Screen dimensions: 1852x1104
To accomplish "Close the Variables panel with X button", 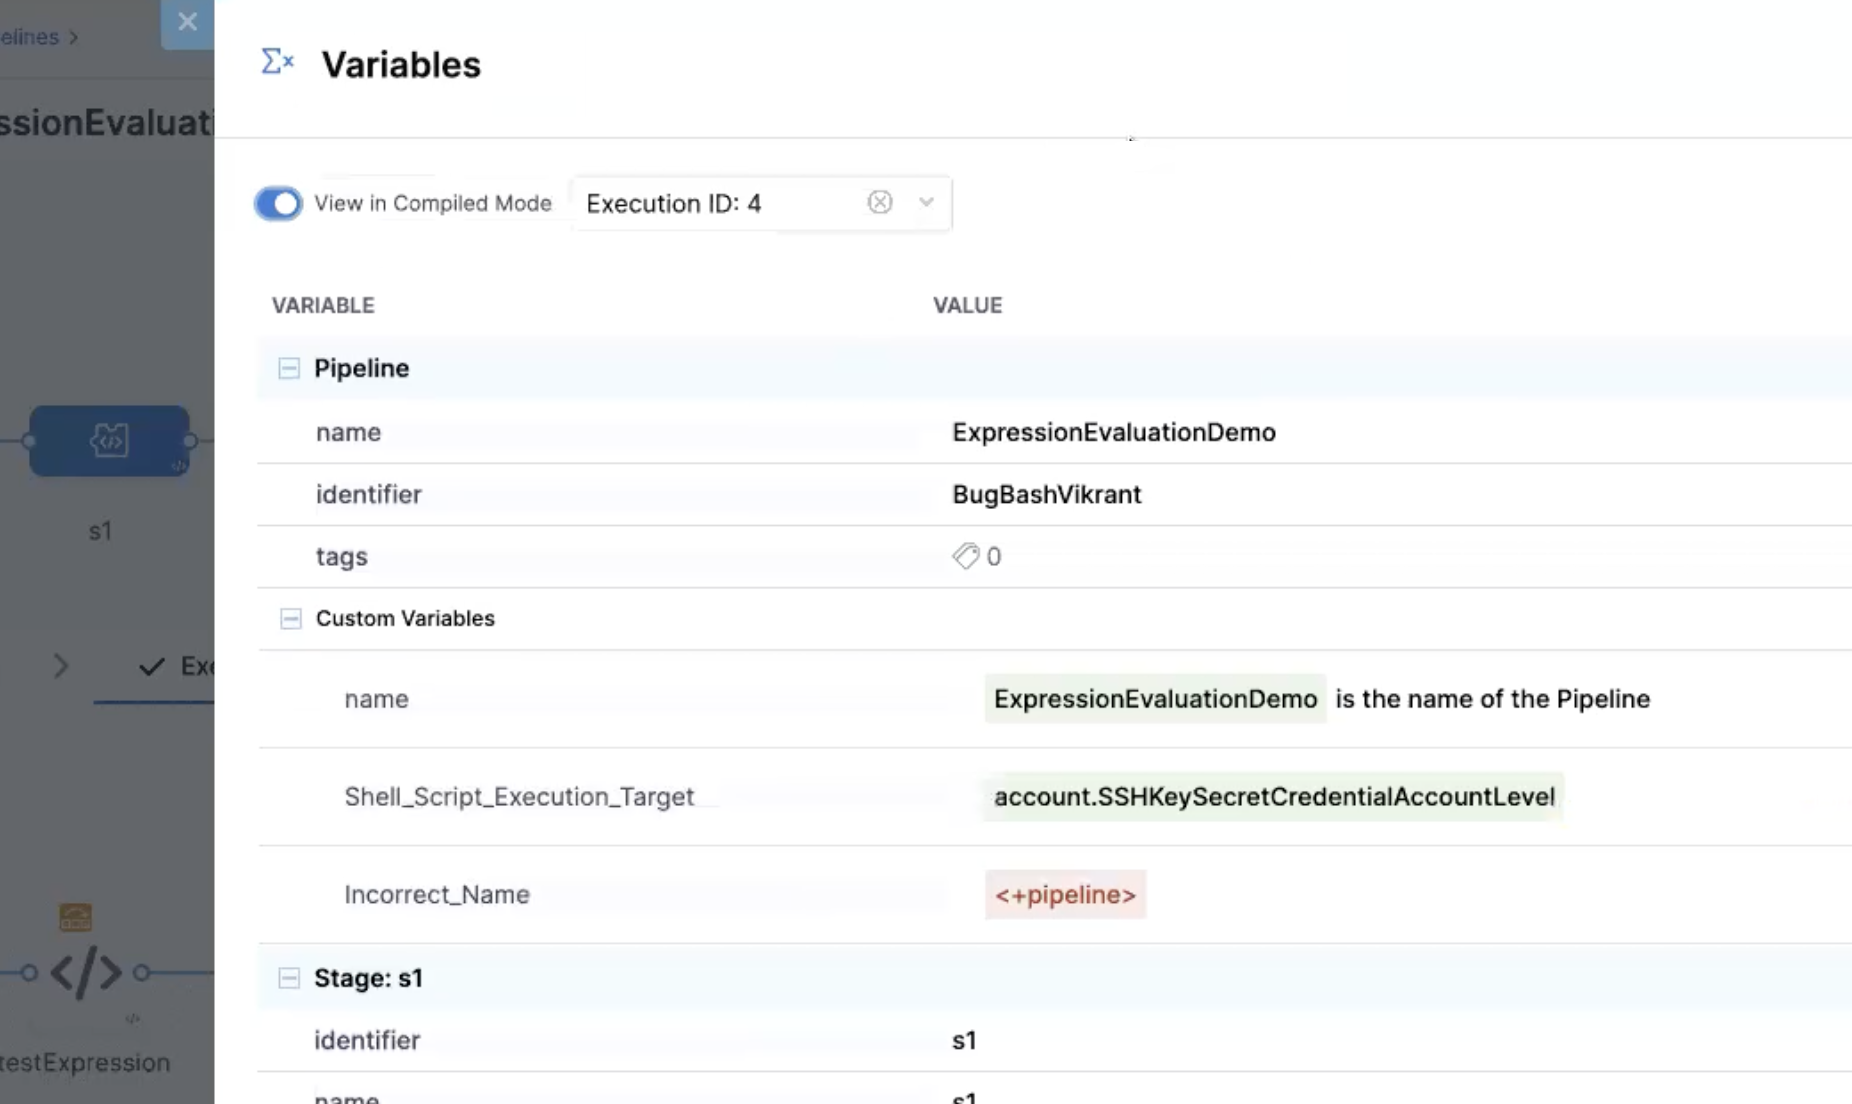I will (187, 22).
